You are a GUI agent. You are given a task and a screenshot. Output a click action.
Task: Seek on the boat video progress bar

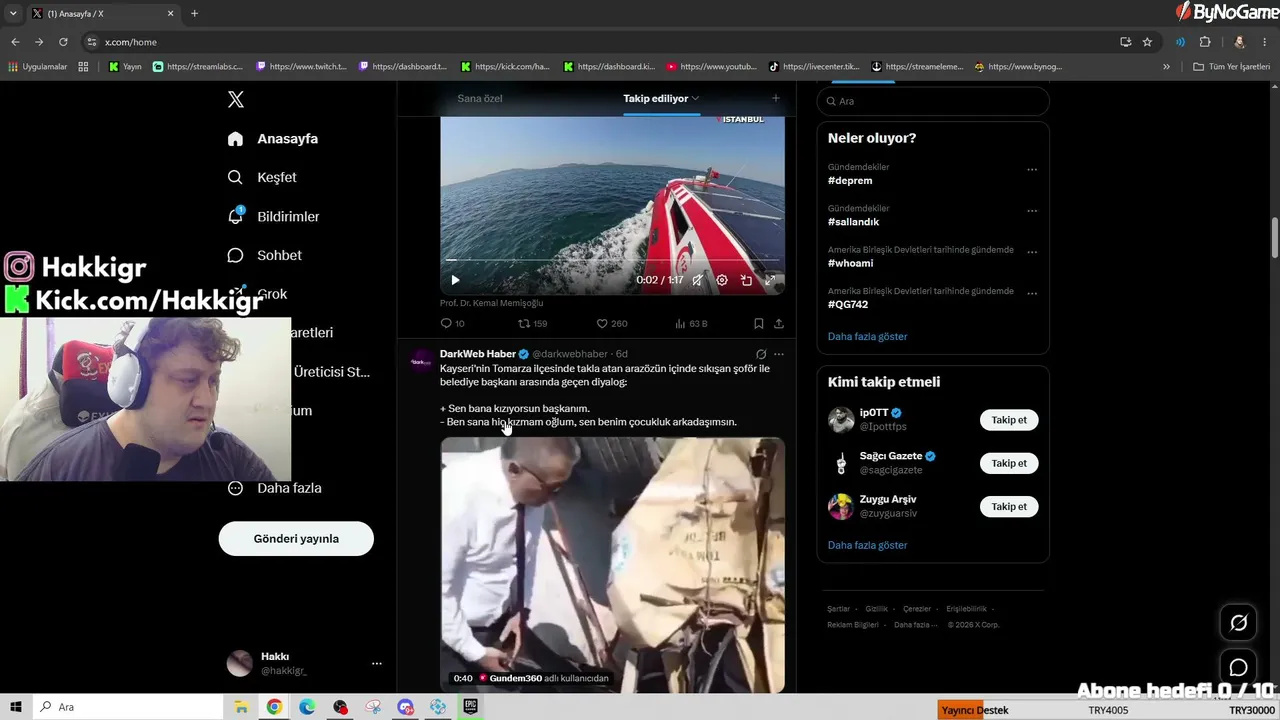pyautogui.click(x=612, y=260)
